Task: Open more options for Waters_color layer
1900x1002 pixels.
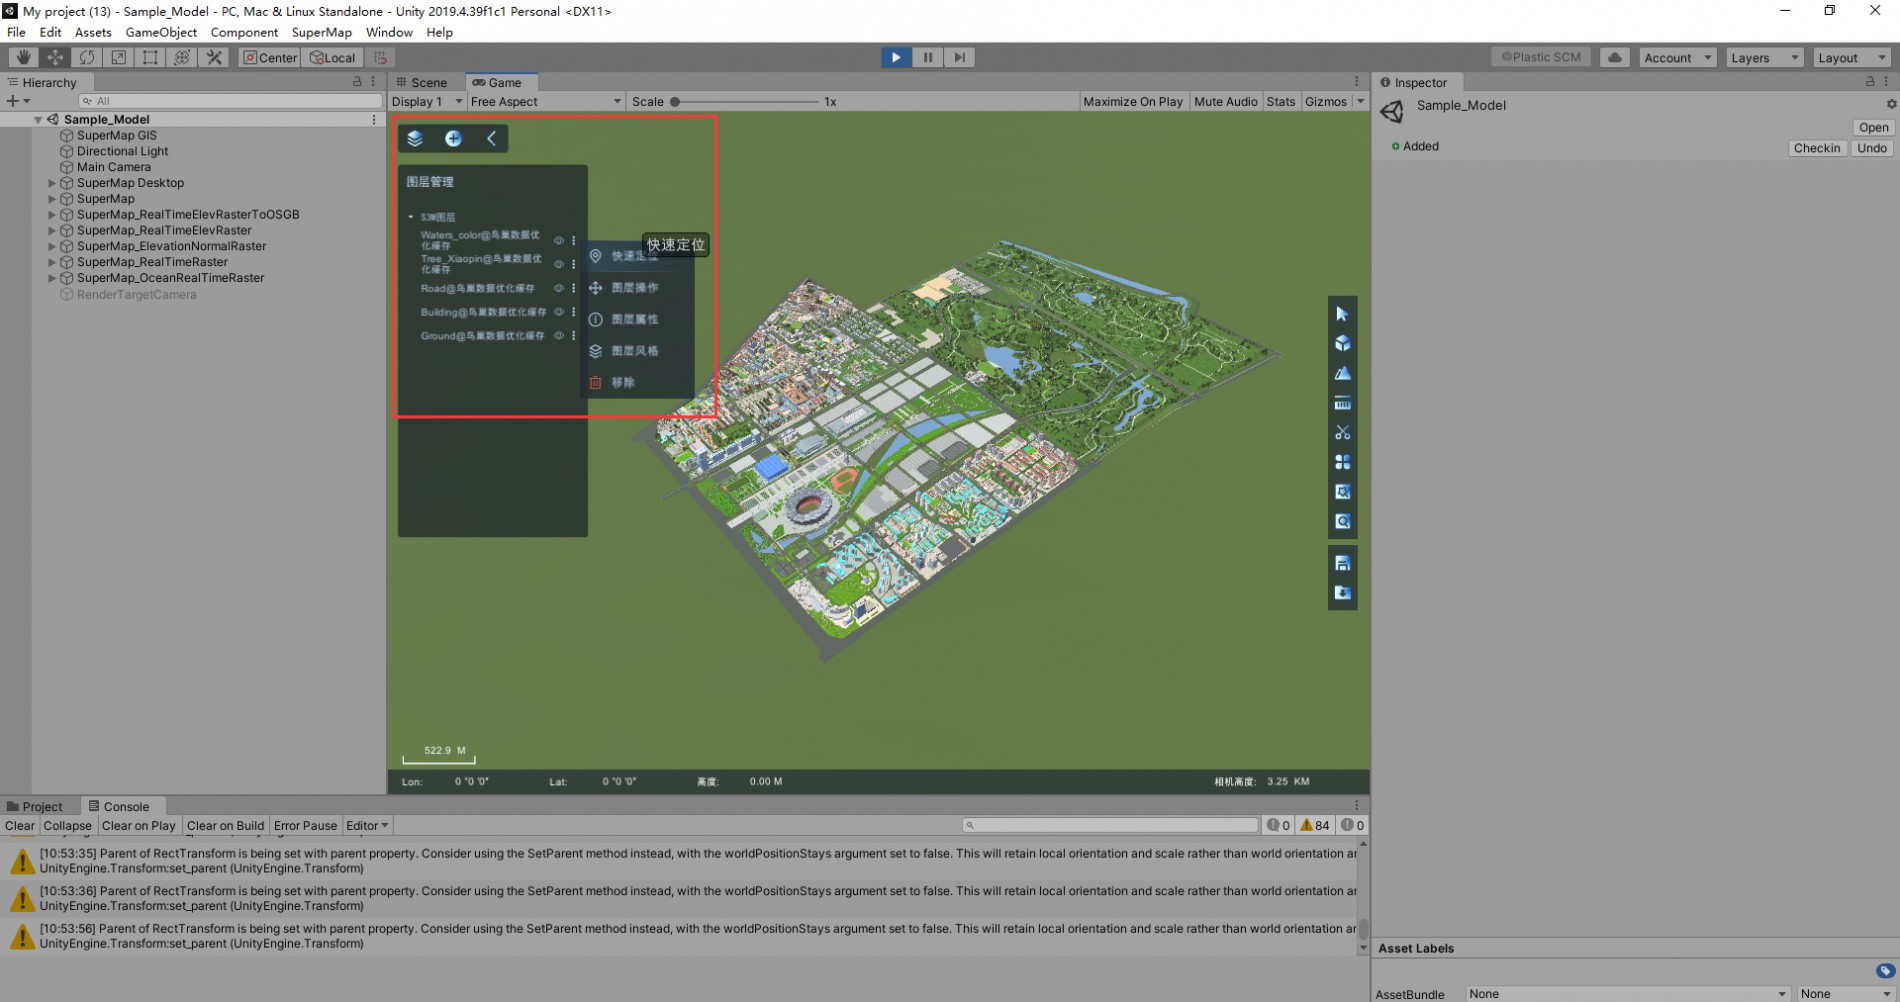Action: pos(573,240)
